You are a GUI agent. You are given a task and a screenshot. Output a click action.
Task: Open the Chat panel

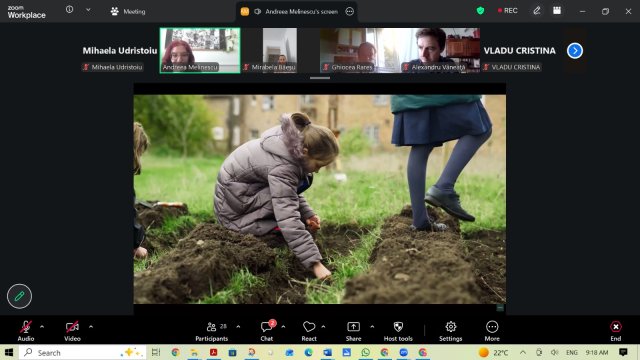267,331
